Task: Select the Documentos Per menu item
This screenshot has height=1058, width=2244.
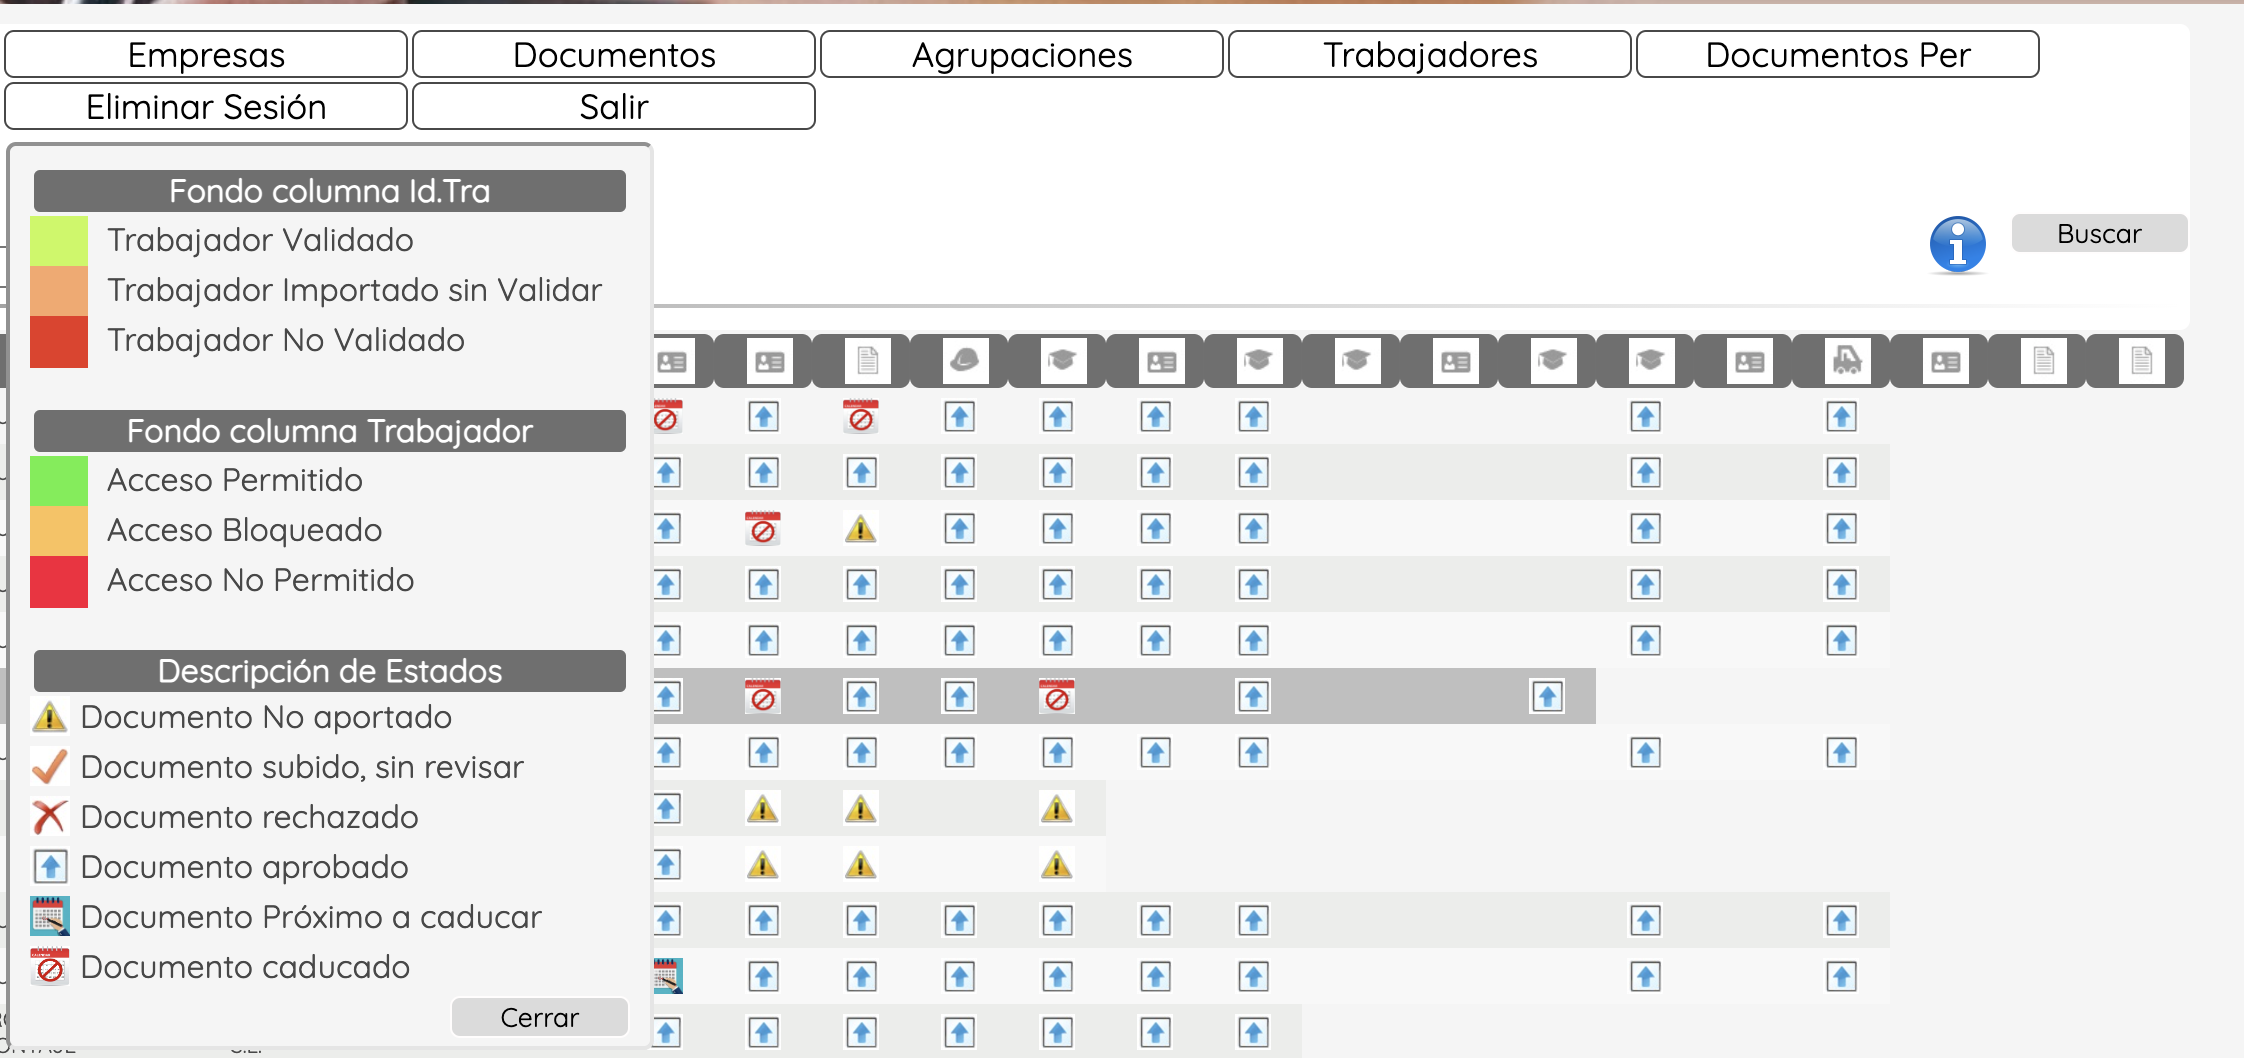Action: (x=1838, y=54)
